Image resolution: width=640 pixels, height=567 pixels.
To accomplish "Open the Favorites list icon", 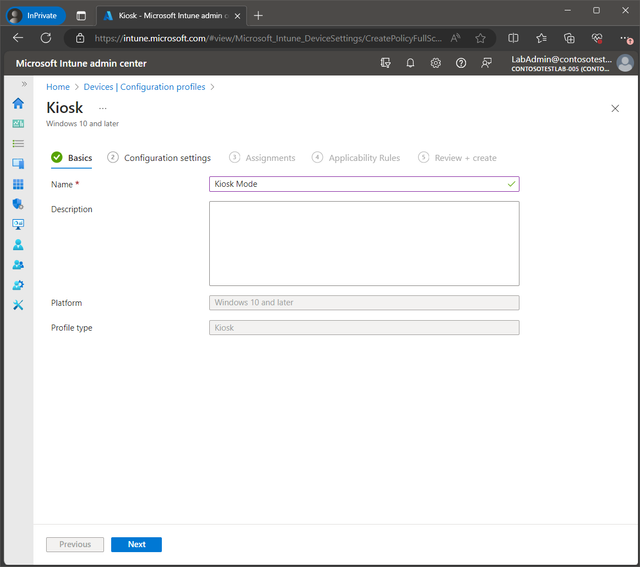I will tap(541, 38).
